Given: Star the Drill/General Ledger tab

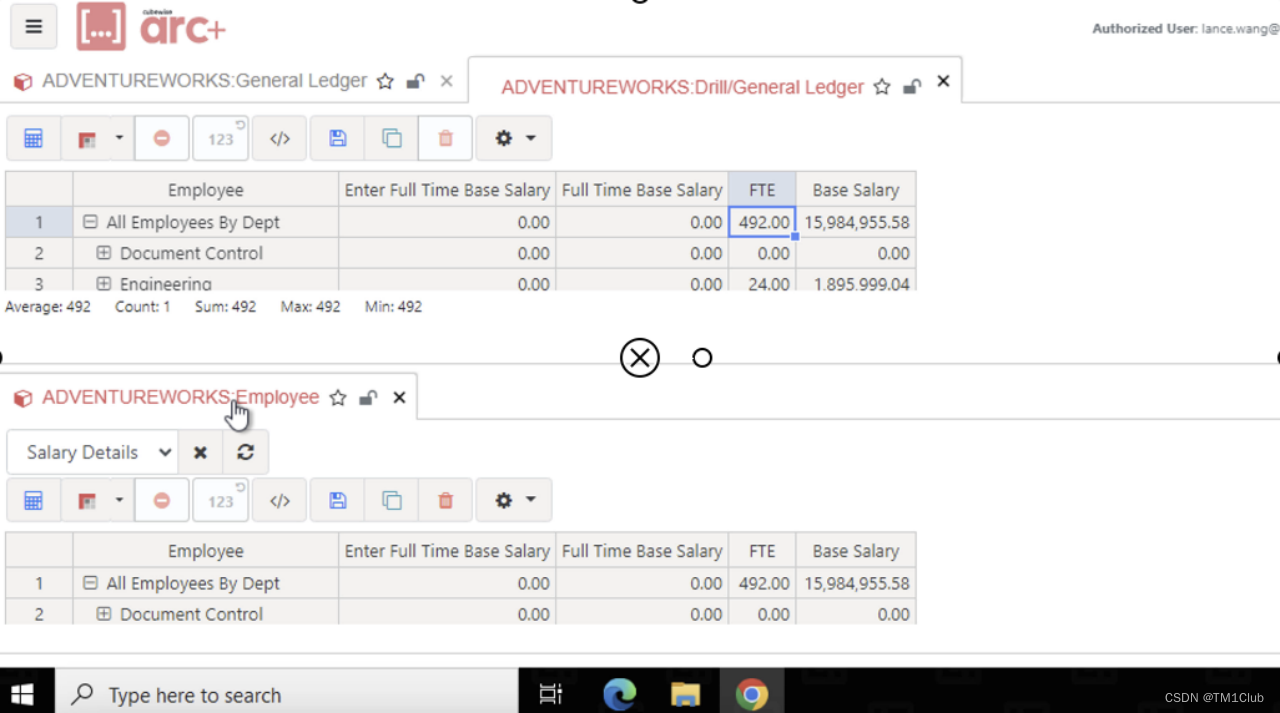Looking at the screenshot, I should pos(882,87).
